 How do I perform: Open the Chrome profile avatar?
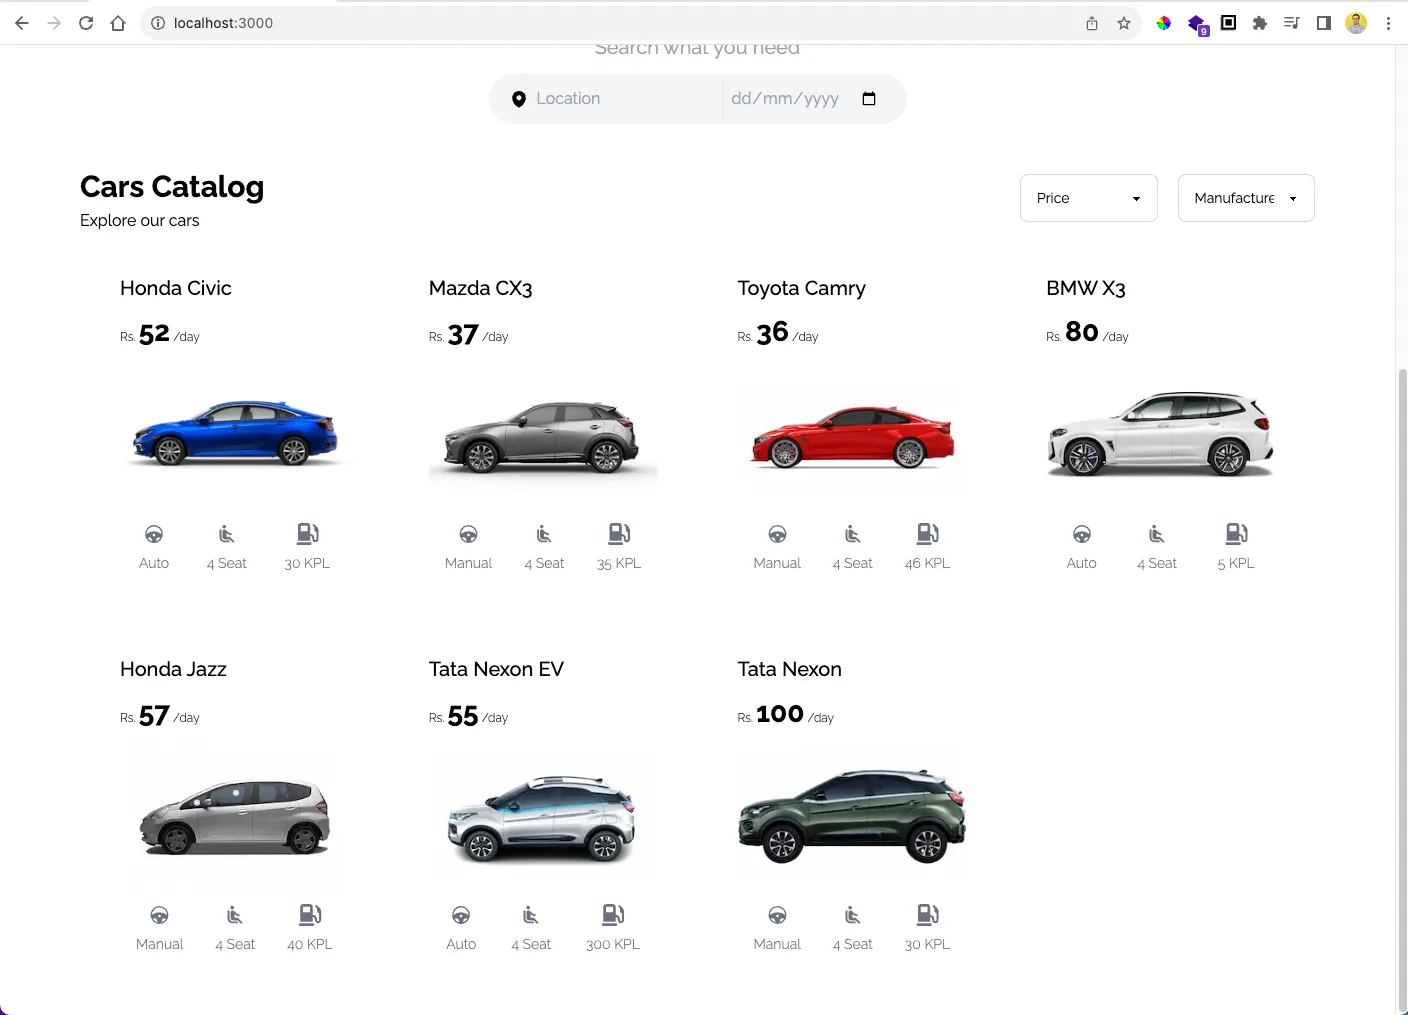1356,23
